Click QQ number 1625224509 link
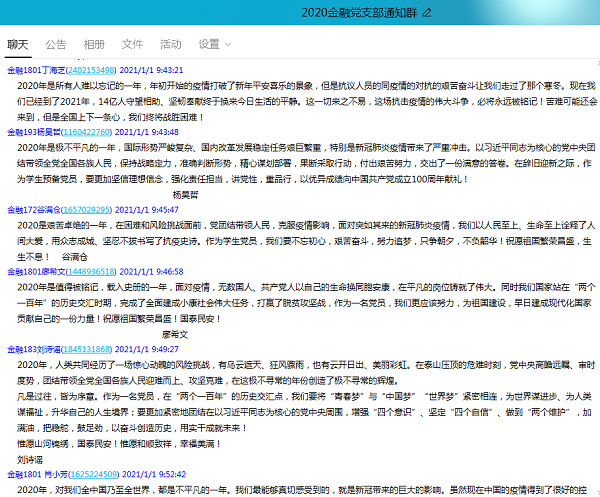This screenshot has width=600, height=497. pyautogui.click(x=93, y=474)
